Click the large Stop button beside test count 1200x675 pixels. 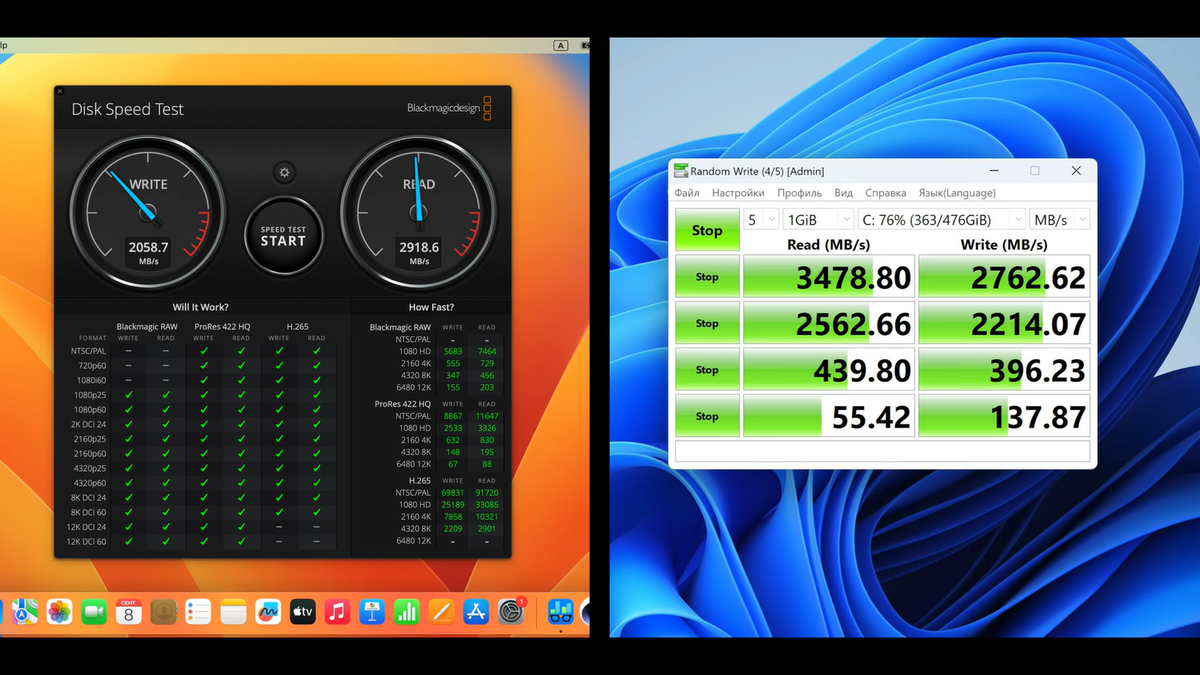pos(707,230)
